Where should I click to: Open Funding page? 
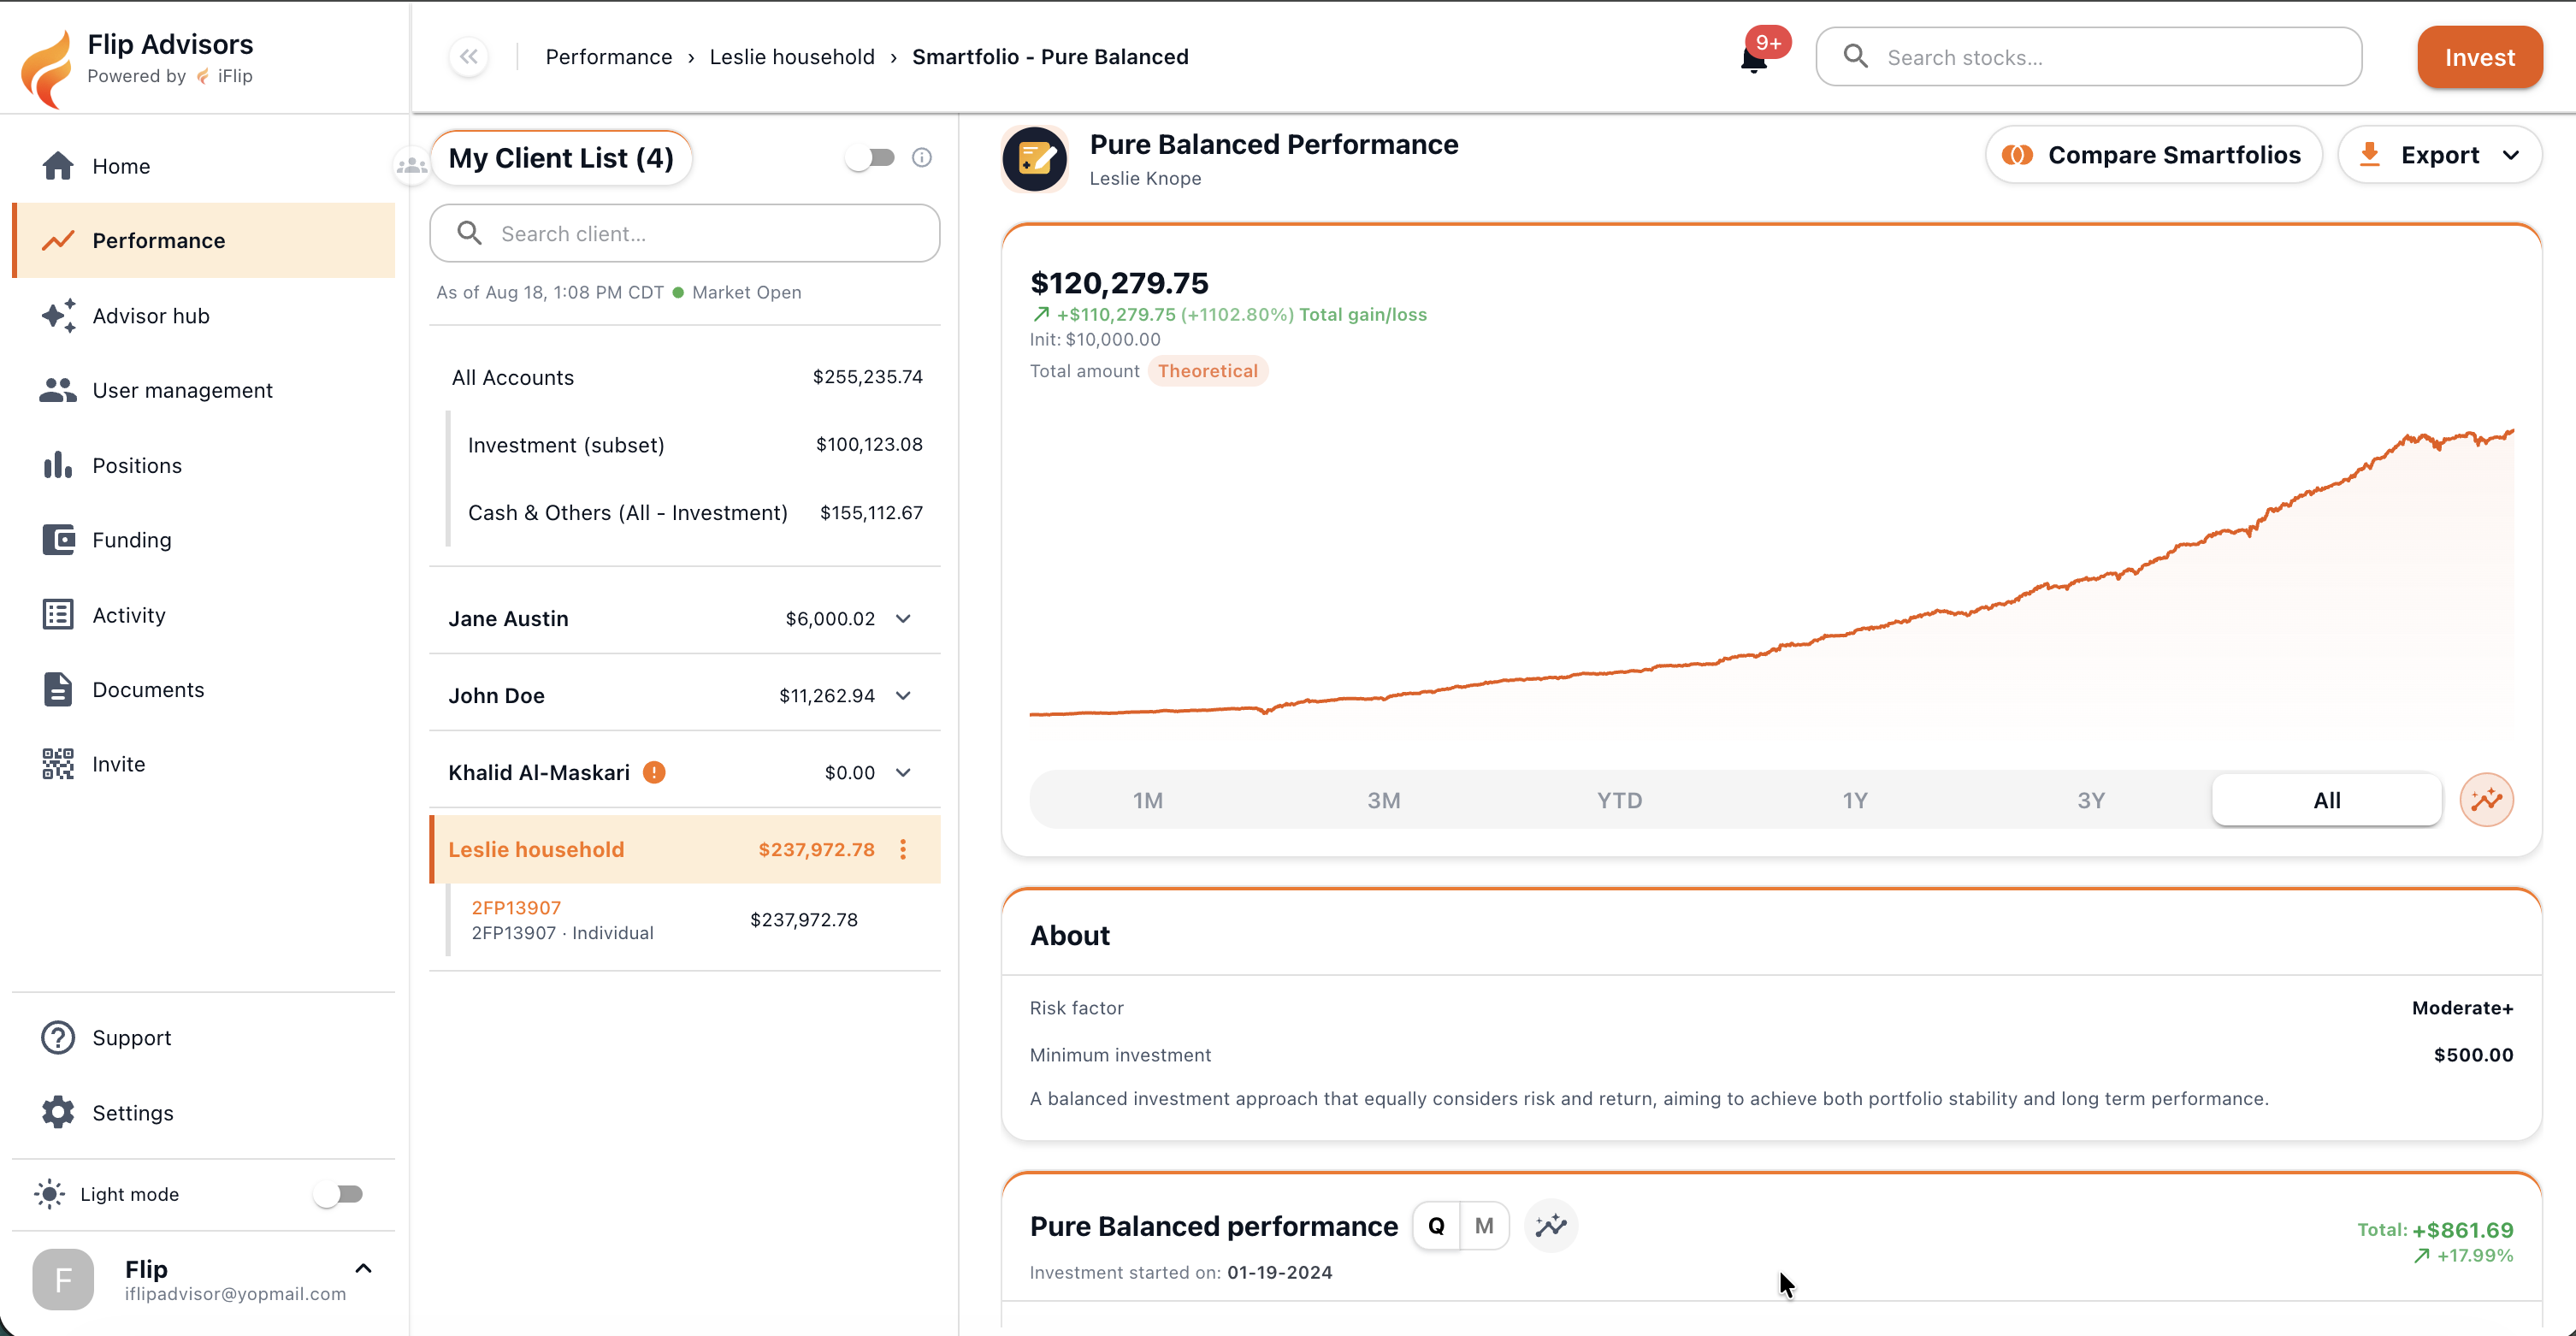pyautogui.click(x=203, y=540)
